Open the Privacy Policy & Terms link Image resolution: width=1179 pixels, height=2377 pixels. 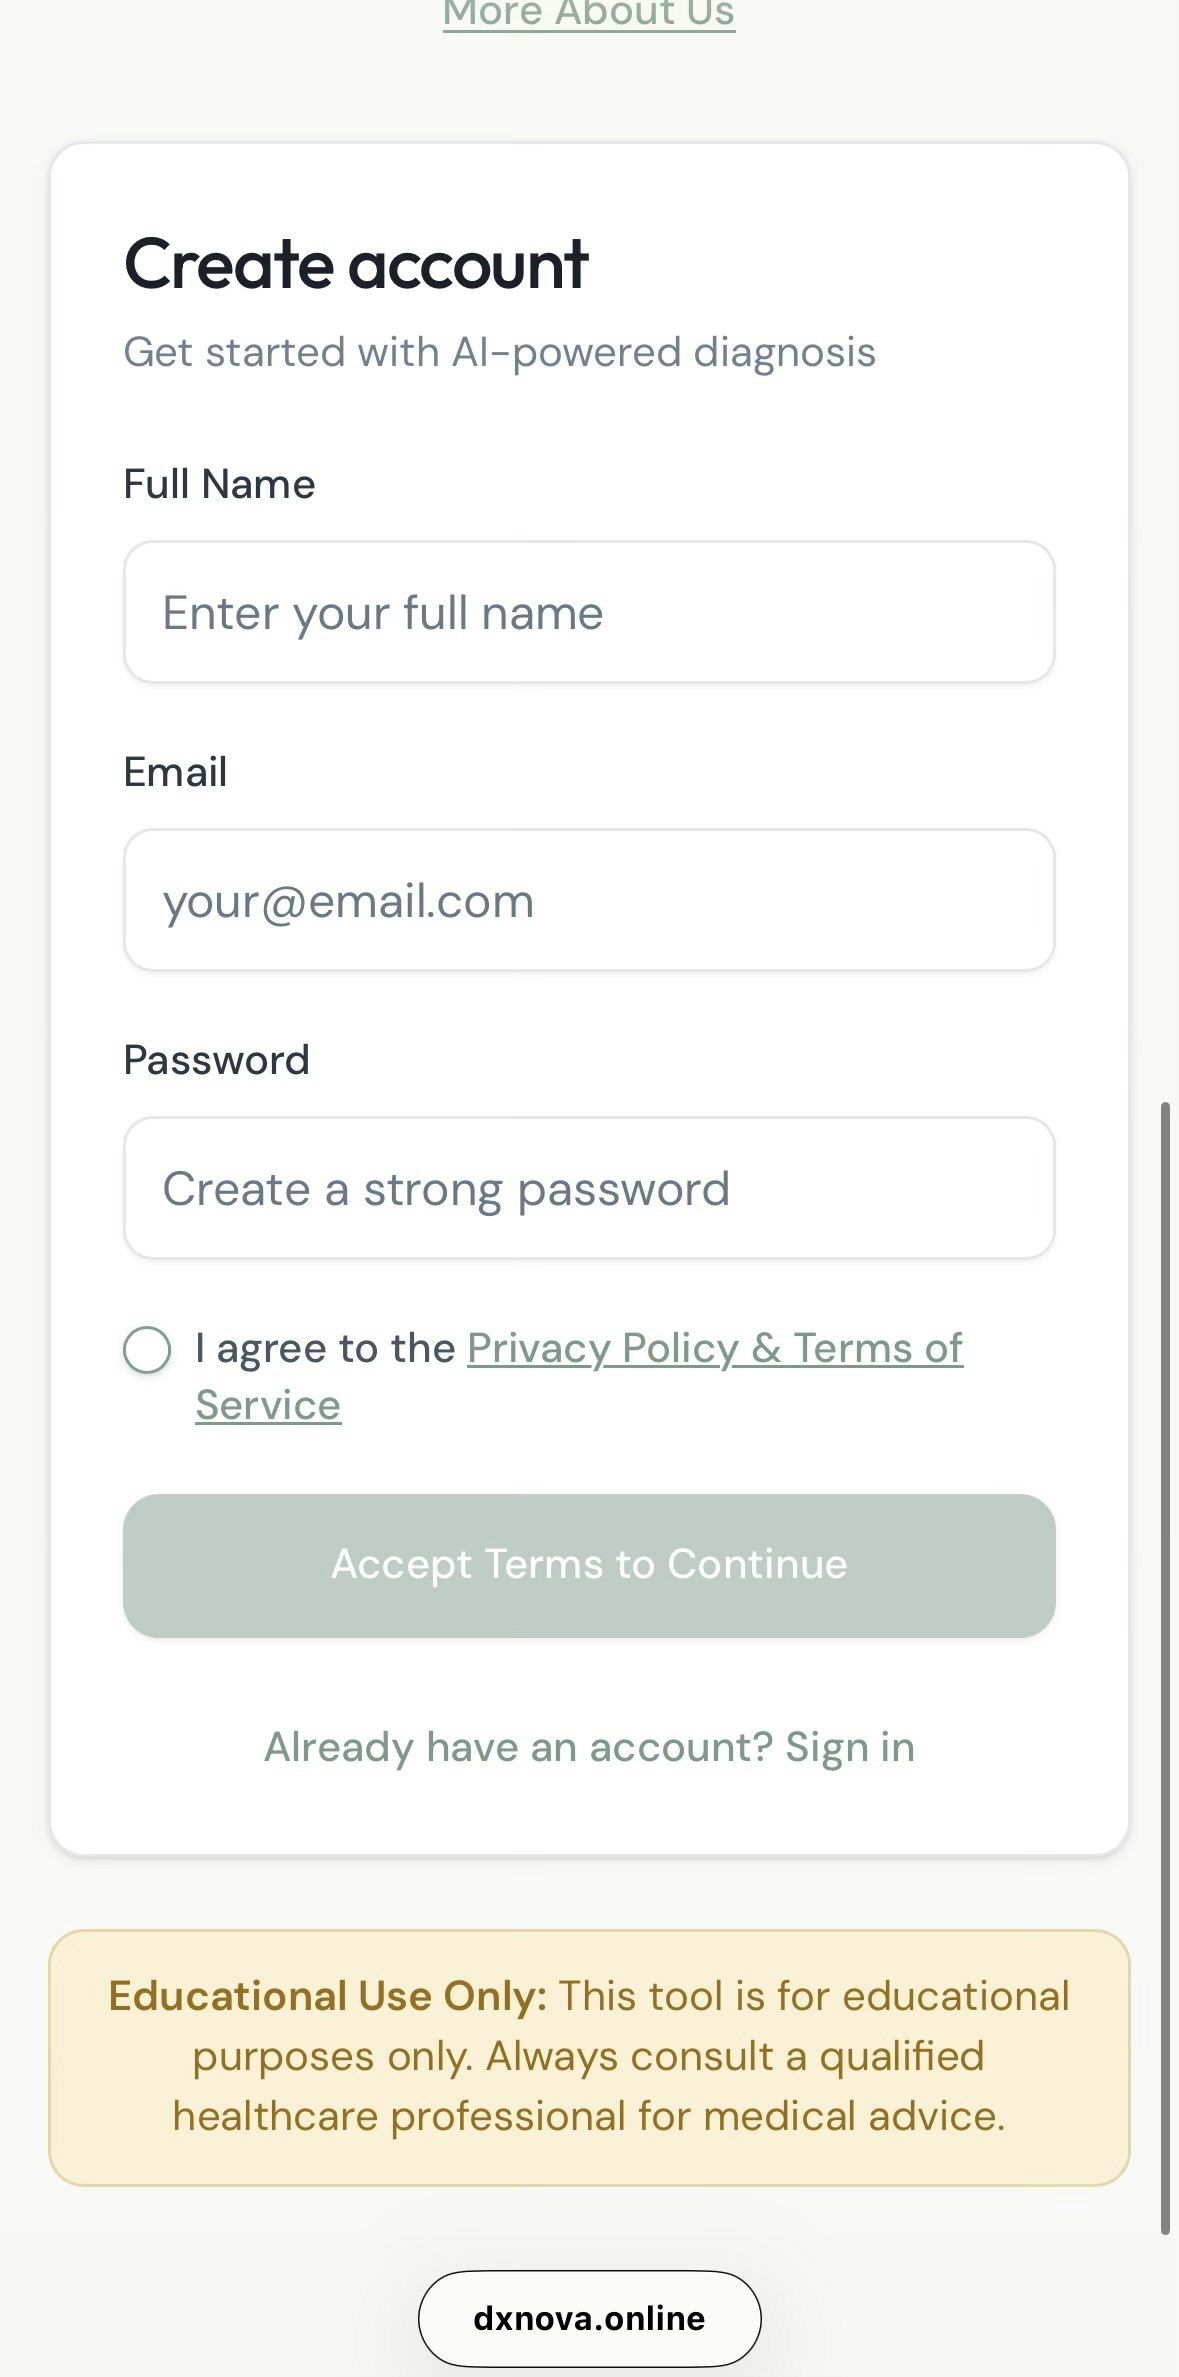pyautogui.click(x=714, y=1348)
